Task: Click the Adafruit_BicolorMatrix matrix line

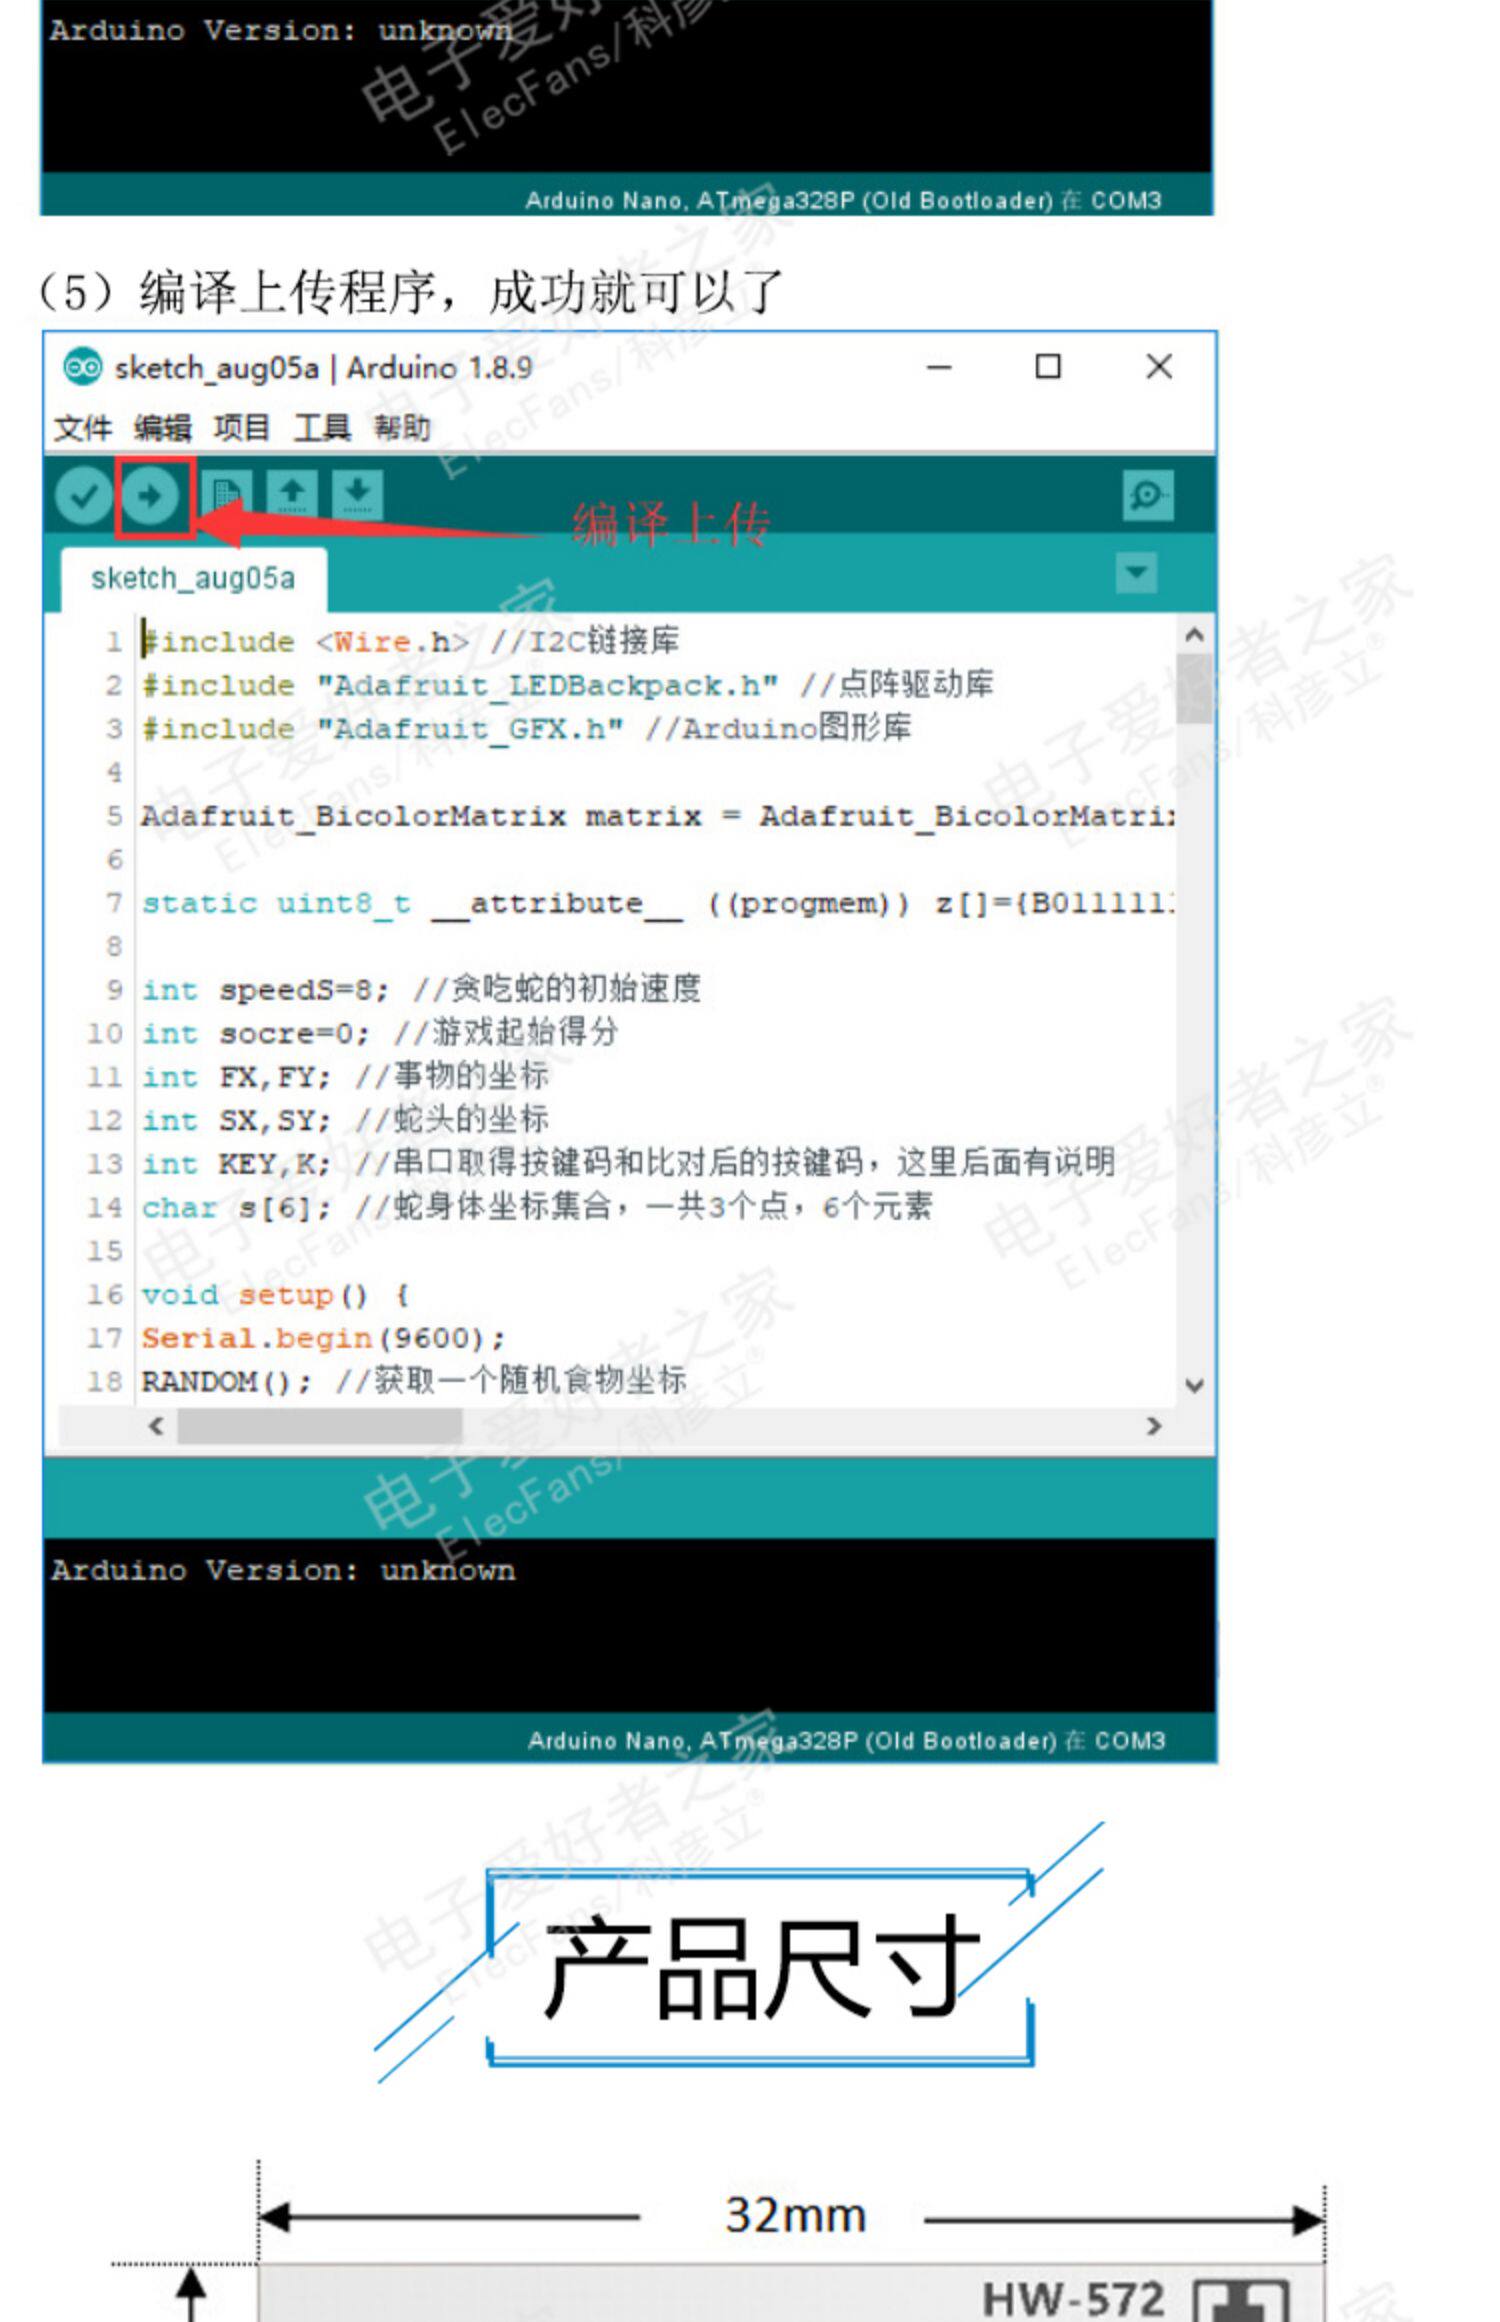Action: [658, 816]
